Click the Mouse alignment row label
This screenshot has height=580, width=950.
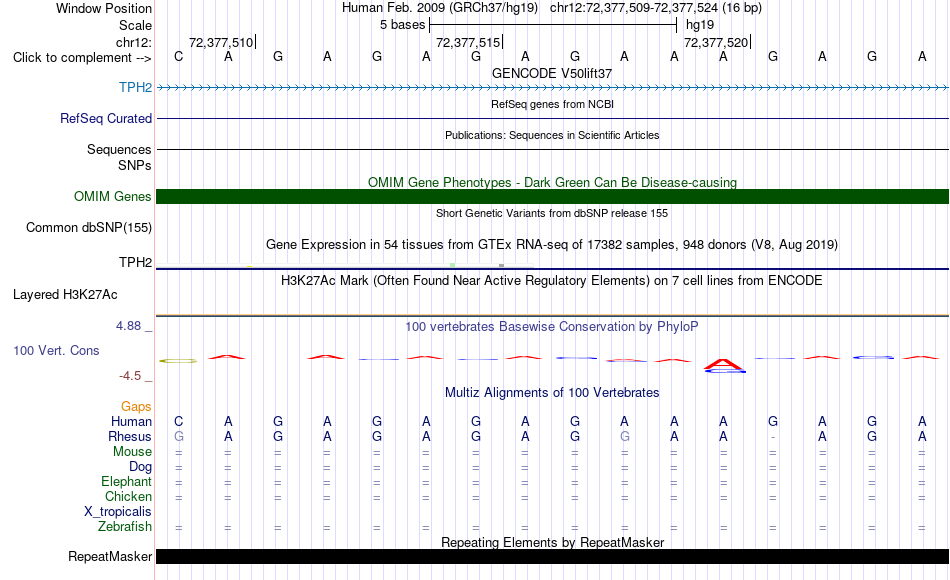(132, 452)
